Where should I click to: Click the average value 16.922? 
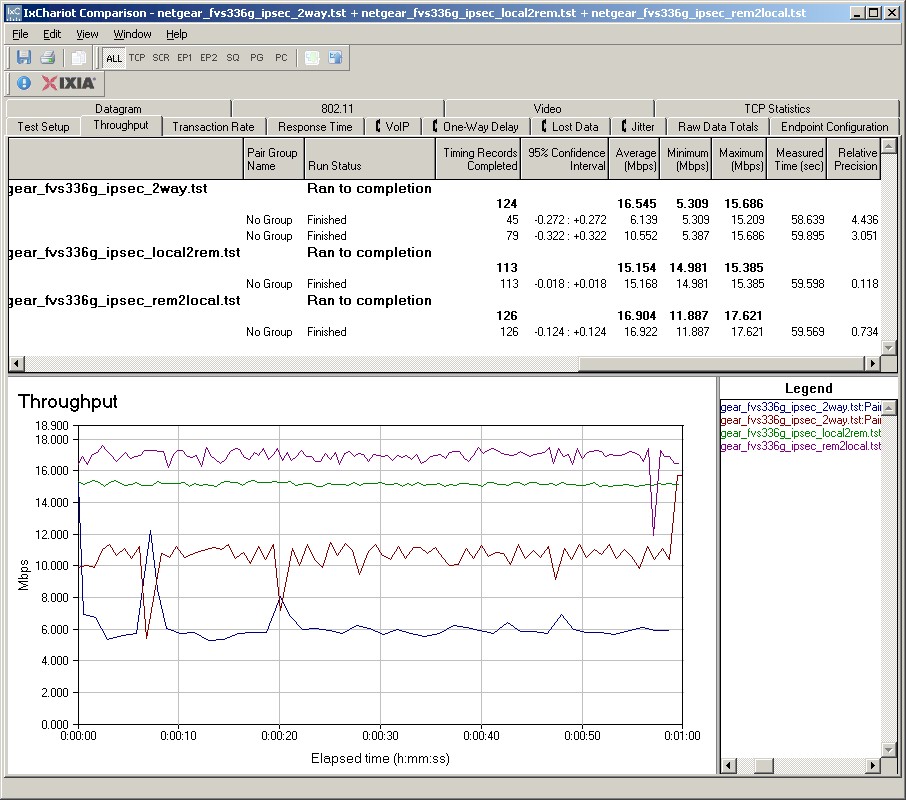click(640, 332)
